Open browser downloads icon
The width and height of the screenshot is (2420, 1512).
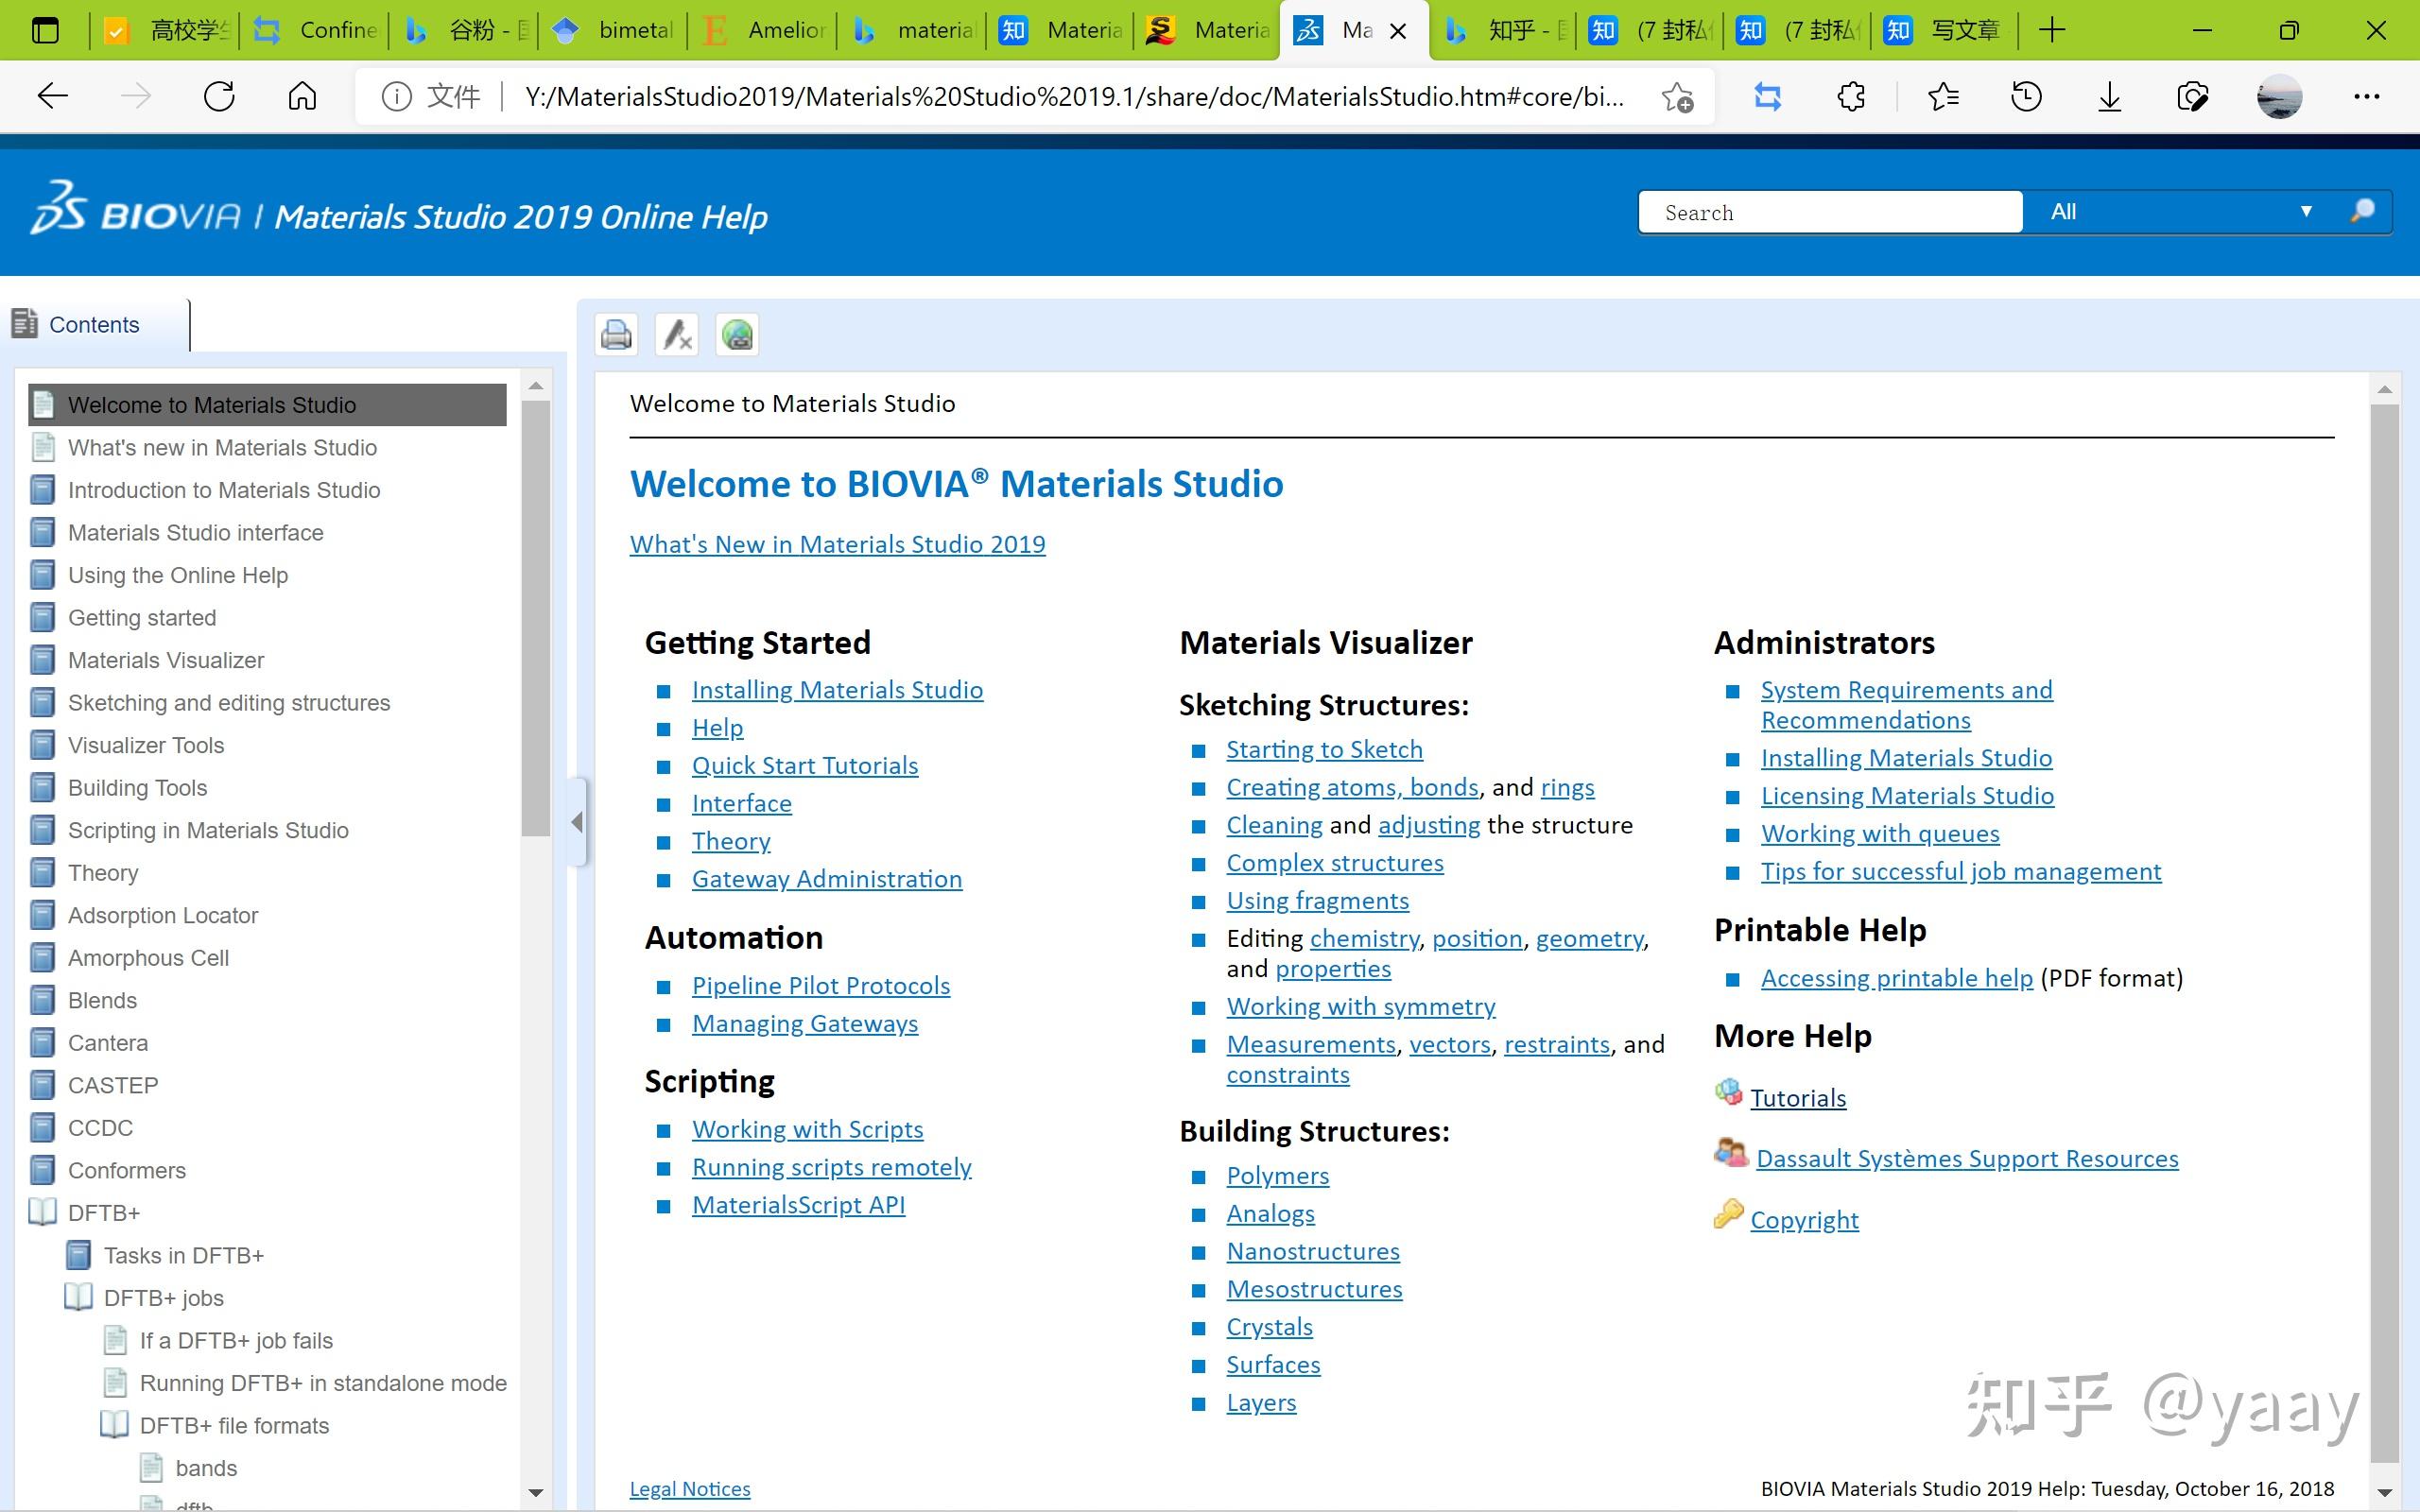[2109, 97]
